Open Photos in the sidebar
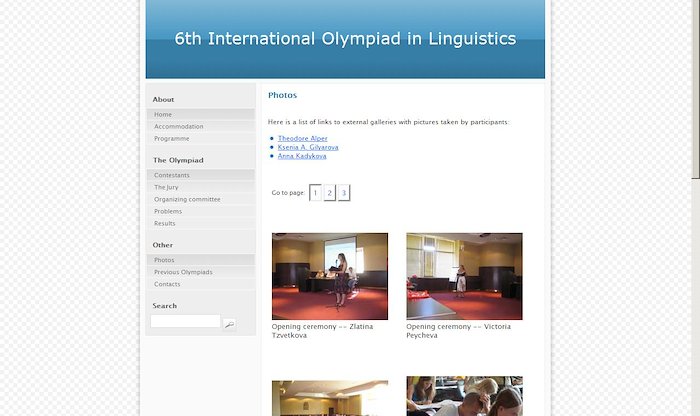Image resolution: width=700 pixels, height=416 pixels. click(x=201, y=260)
